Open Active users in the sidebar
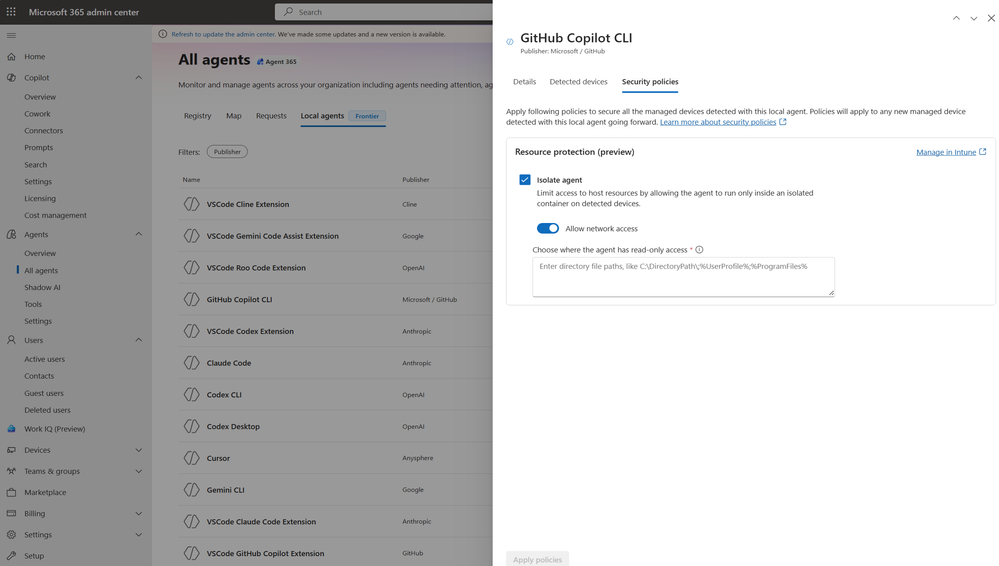 click(45, 359)
